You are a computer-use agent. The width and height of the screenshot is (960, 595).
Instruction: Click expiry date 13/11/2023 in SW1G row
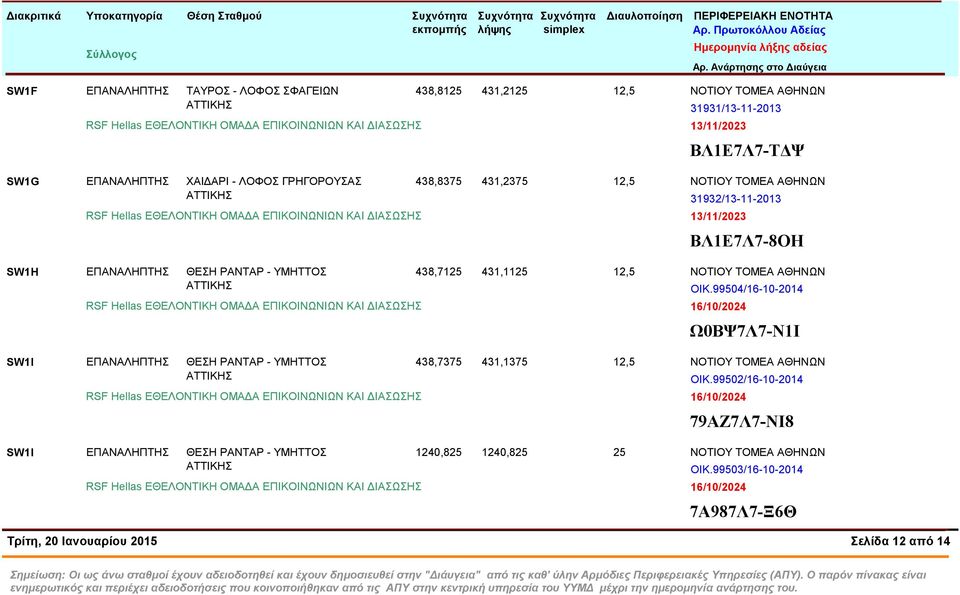click(718, 217)
